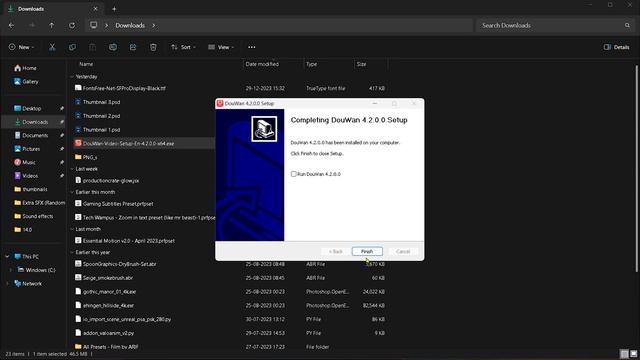
Task: Click the Back arrow in File Explorer
Action: coord(11,25)
